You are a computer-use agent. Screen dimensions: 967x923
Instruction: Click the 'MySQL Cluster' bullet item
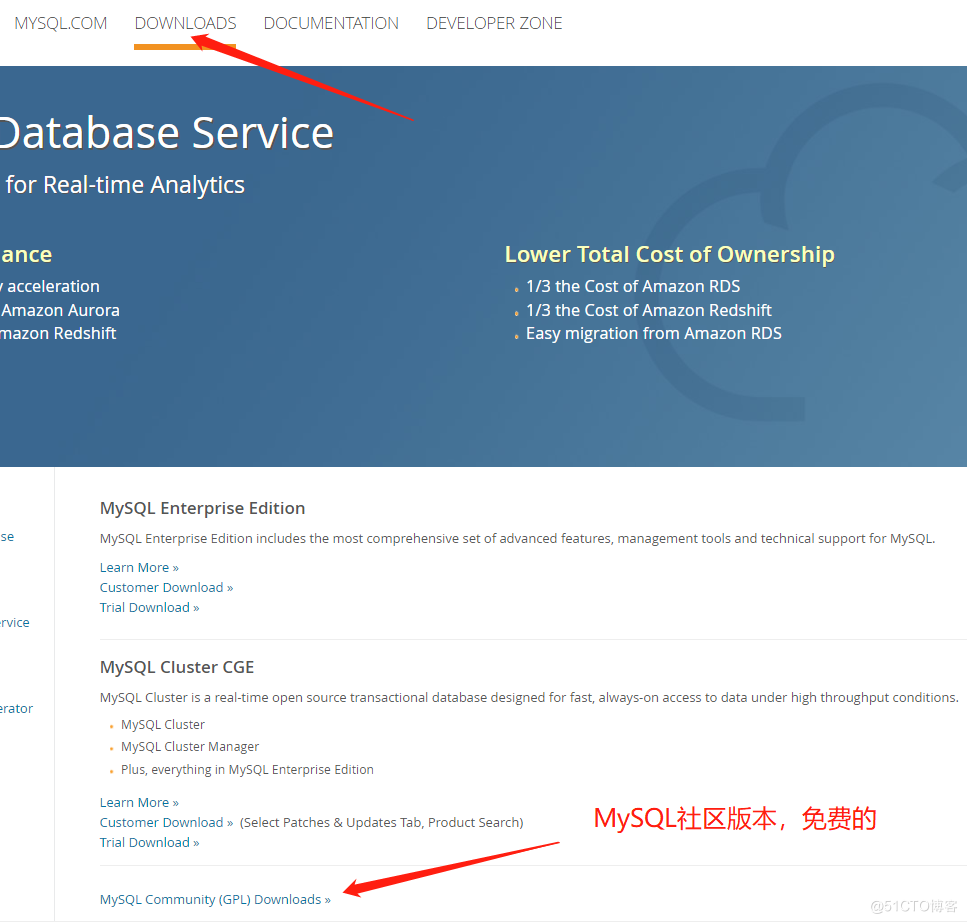click(163, 724)
